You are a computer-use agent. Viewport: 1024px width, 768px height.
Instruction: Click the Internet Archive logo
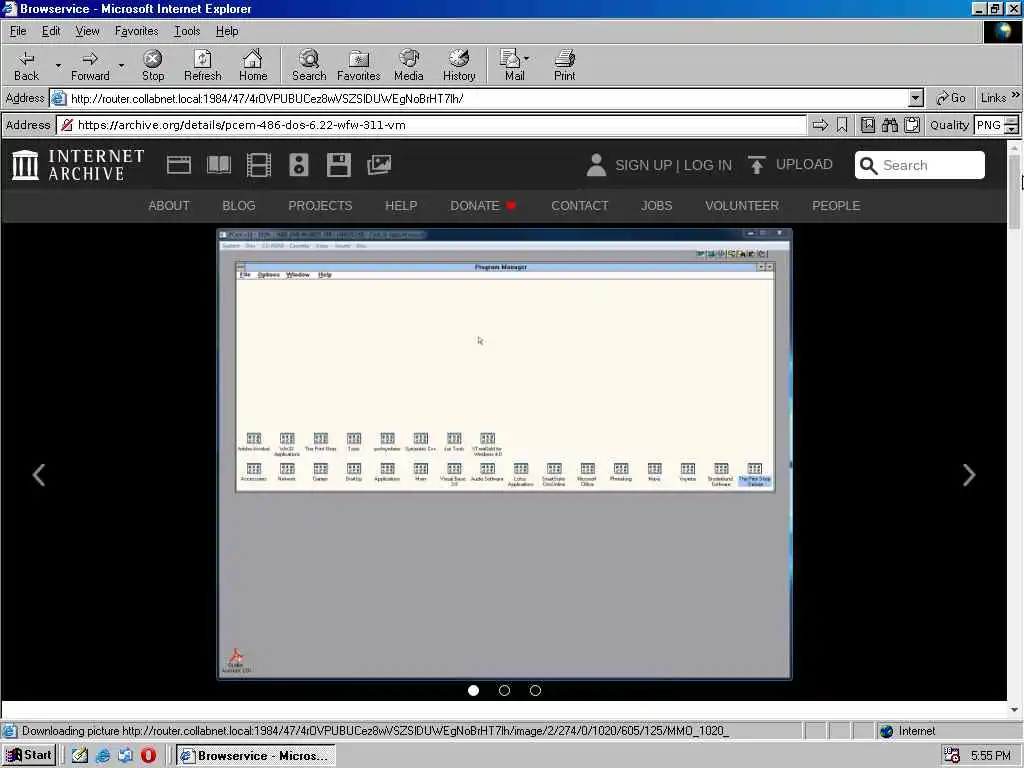tap(78, 165)
